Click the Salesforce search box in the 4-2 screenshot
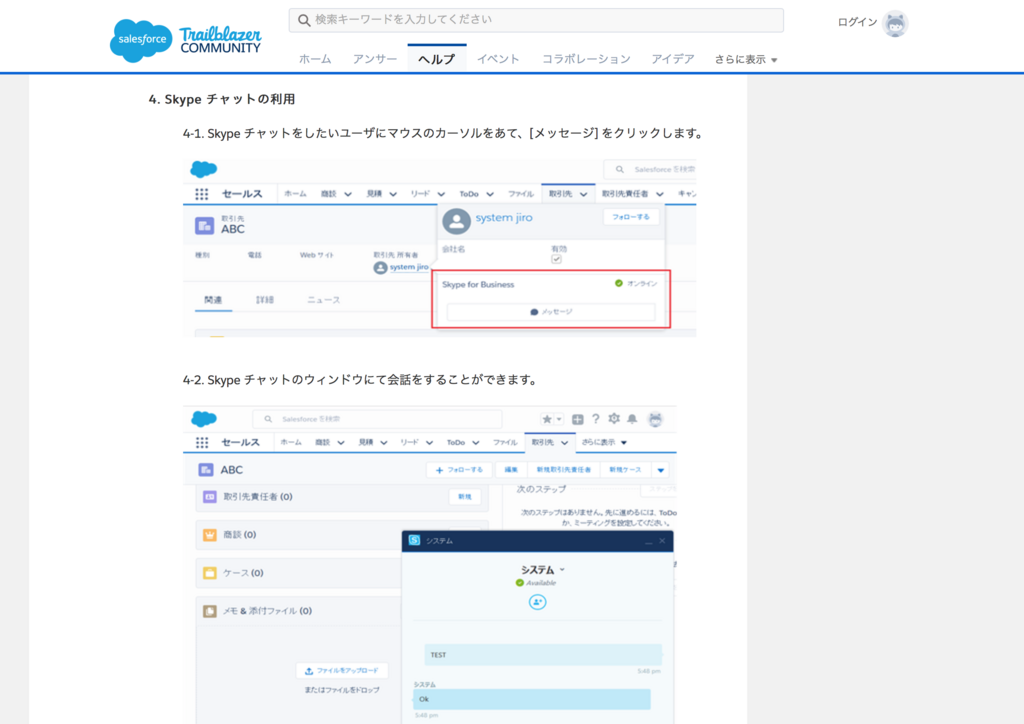This screenshot has width=1024, height=724. [377, 418]
